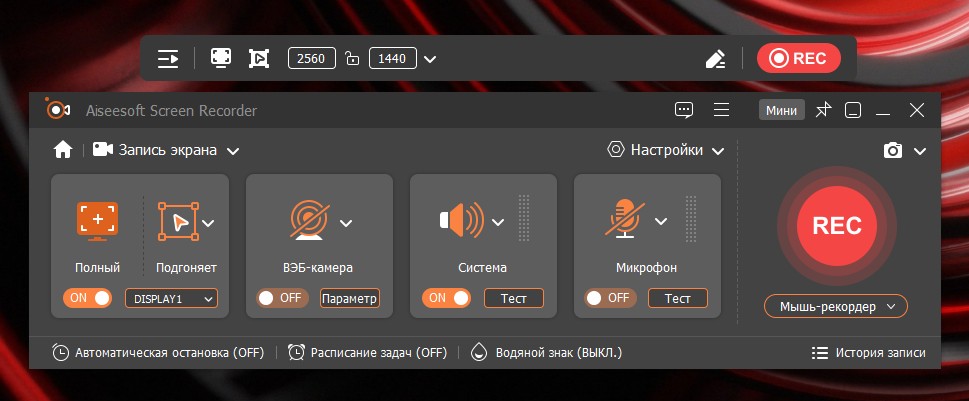Open the hamburger menu in title bar
969x401 pixels.
pos(721,110)
